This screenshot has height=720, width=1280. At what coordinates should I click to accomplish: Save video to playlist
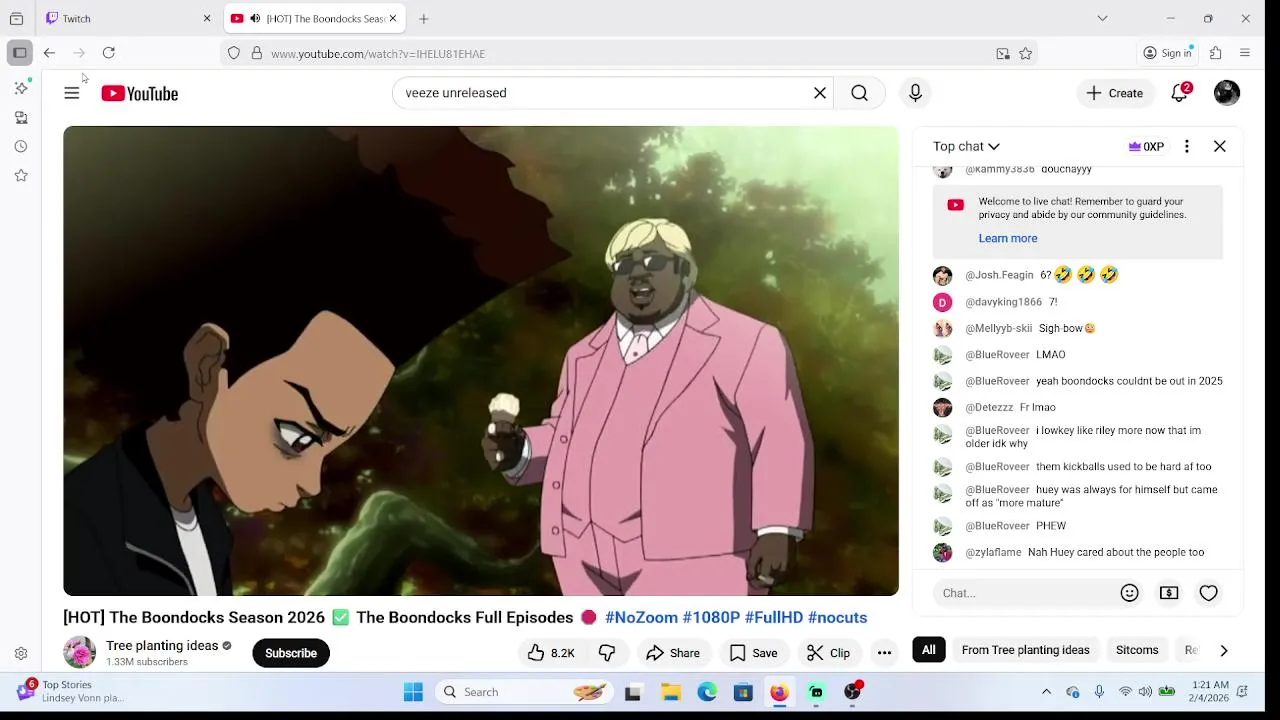[753, 653]
